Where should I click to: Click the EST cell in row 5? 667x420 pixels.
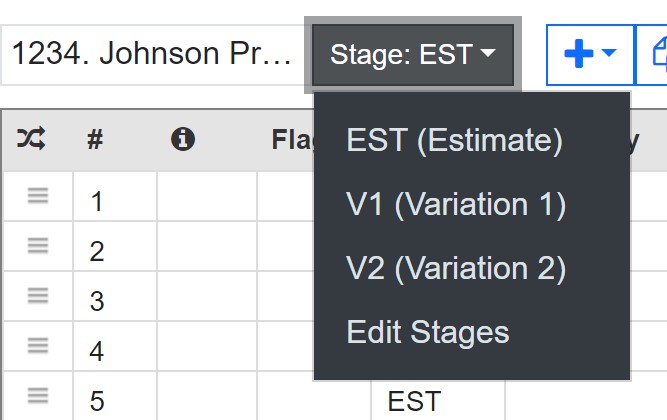tap(438, 400)
